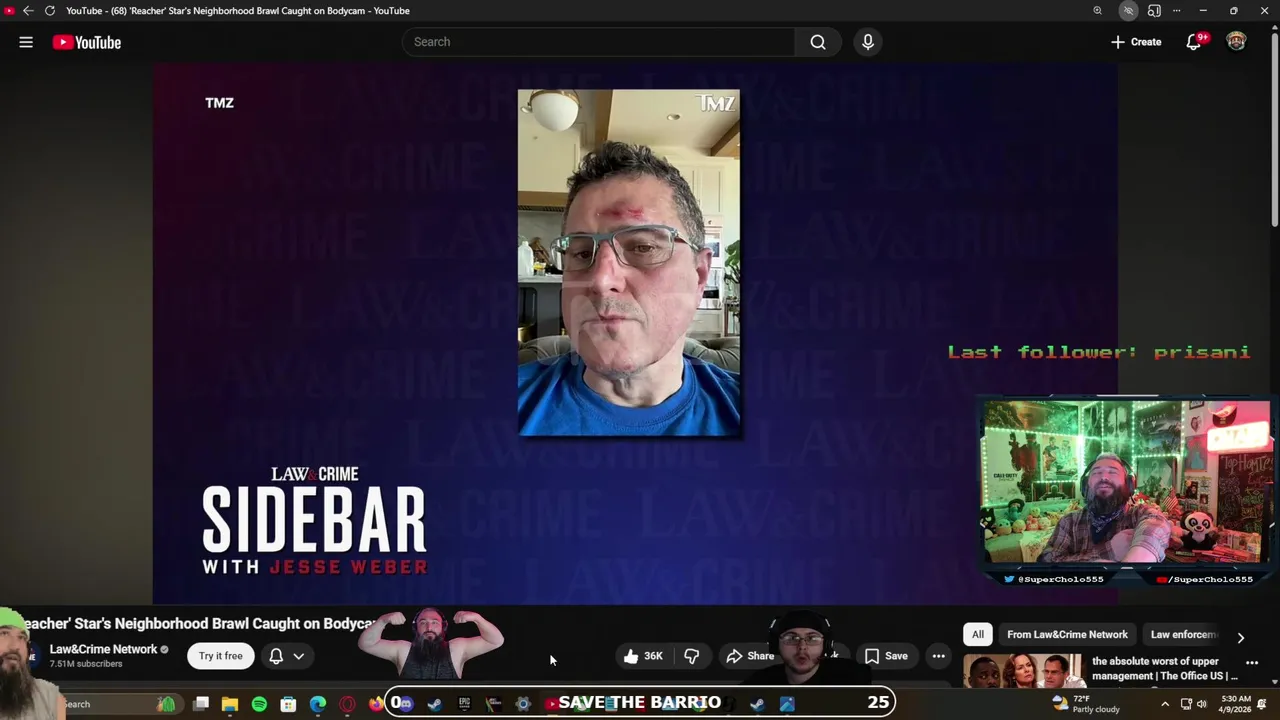Toggle the crossed-eye tracking protection icon
Screen dimensions: 1280x720
click(1128, 11)
